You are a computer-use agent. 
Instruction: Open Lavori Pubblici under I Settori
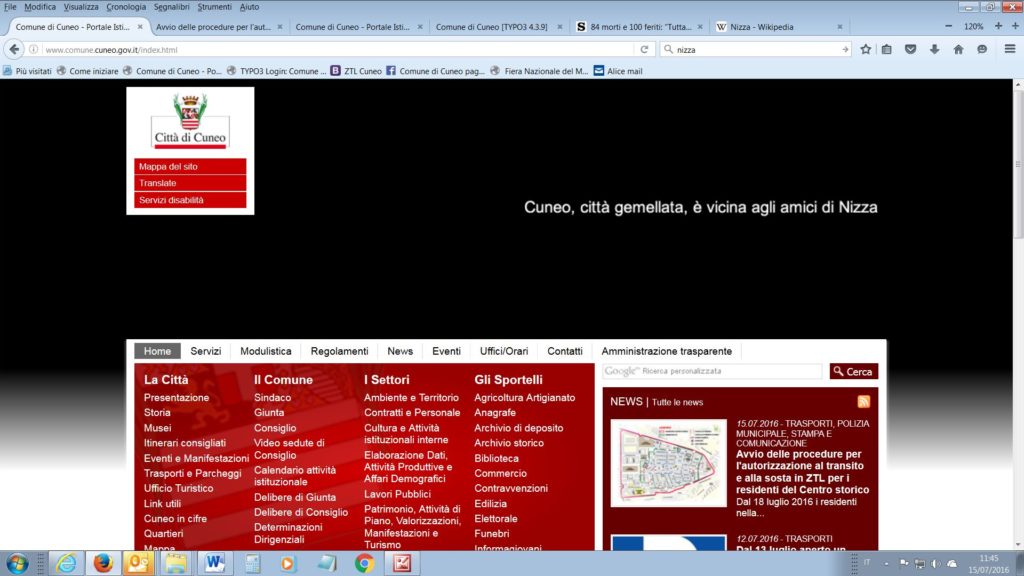coord(397,494)
